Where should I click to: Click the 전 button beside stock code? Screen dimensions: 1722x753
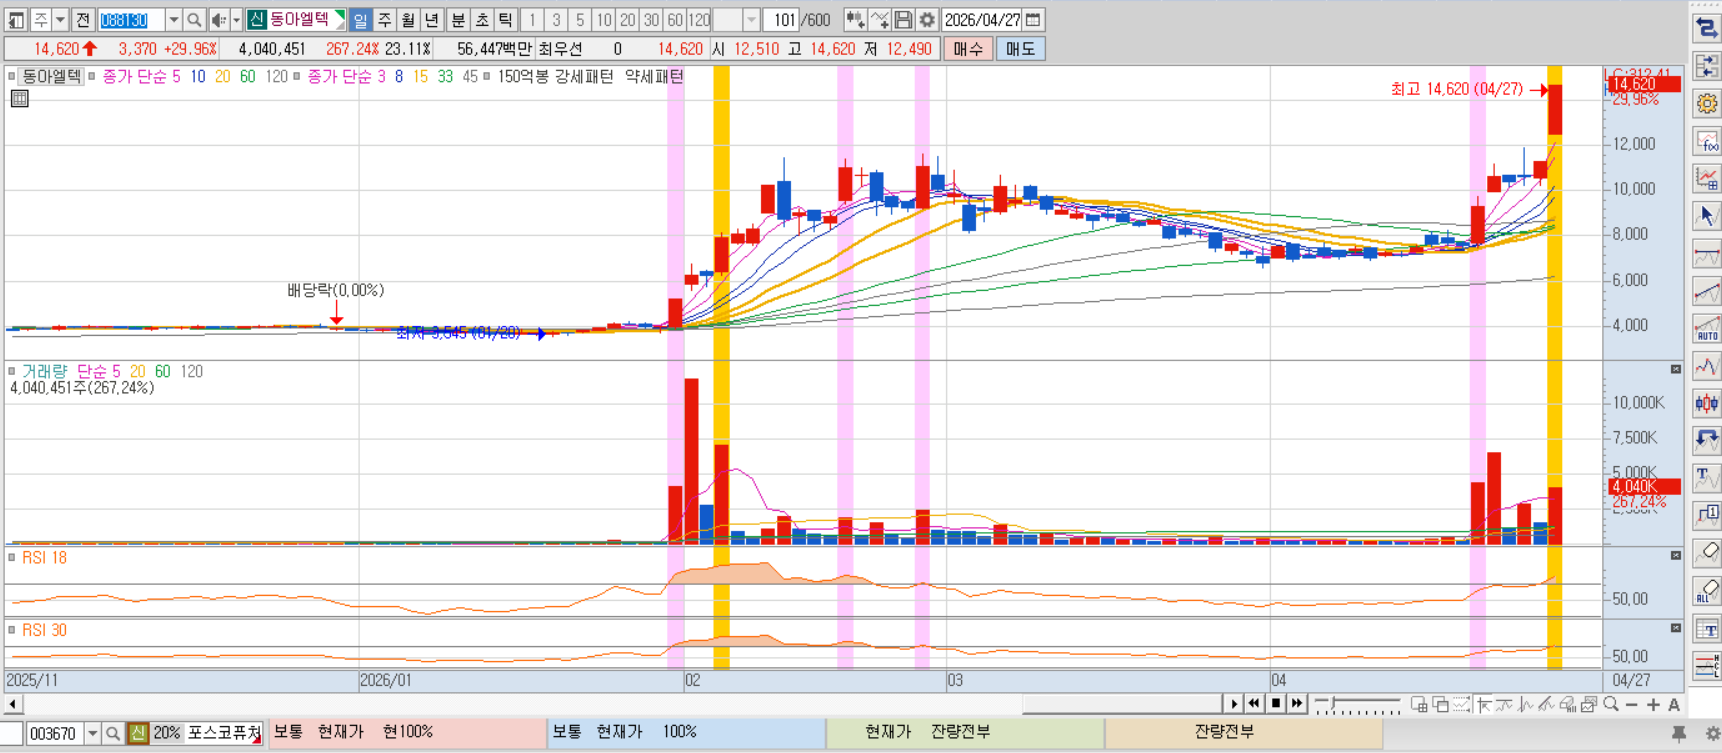click(83, 20)
